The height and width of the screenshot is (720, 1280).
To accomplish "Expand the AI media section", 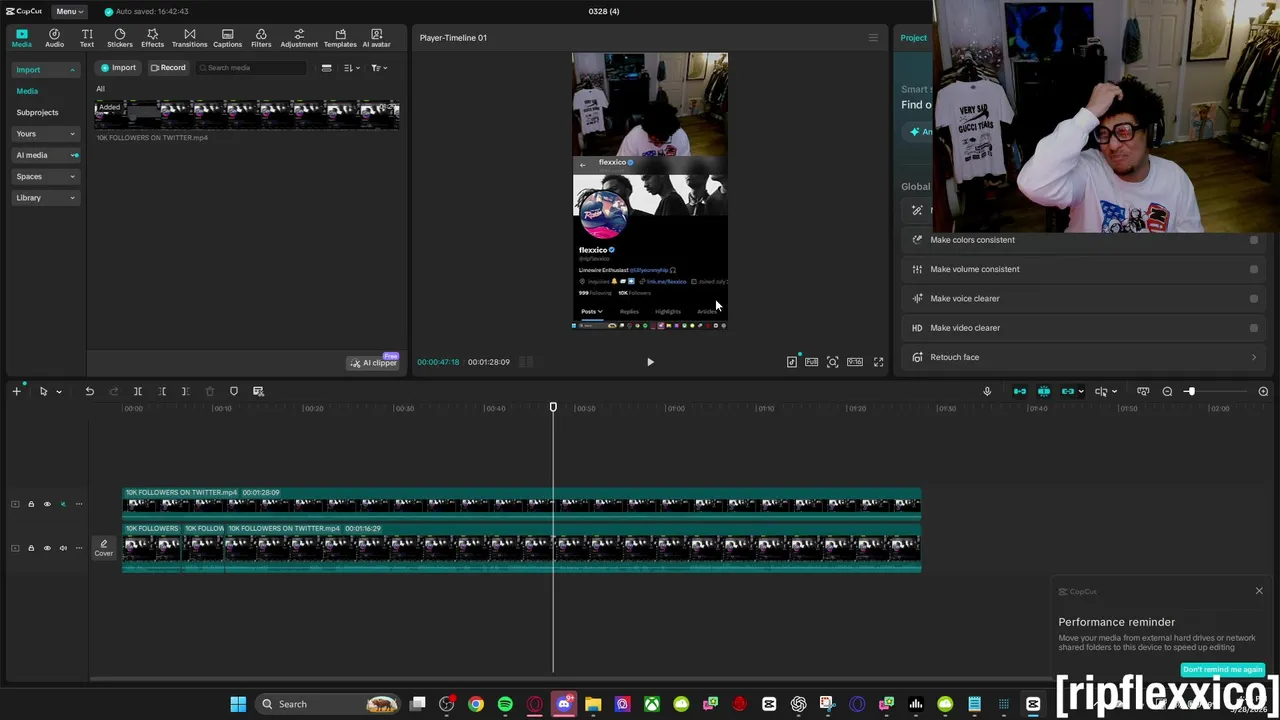I will (46, 155).
